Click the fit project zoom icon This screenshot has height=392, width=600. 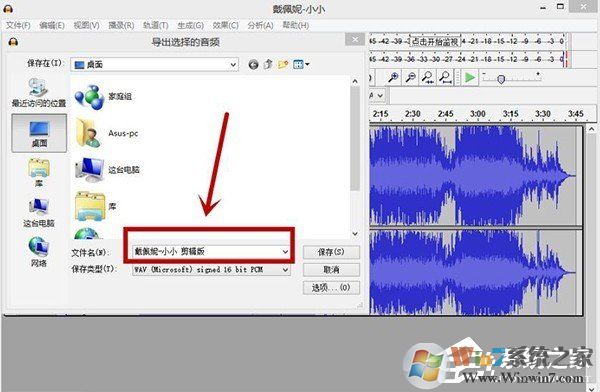point(445,78)
